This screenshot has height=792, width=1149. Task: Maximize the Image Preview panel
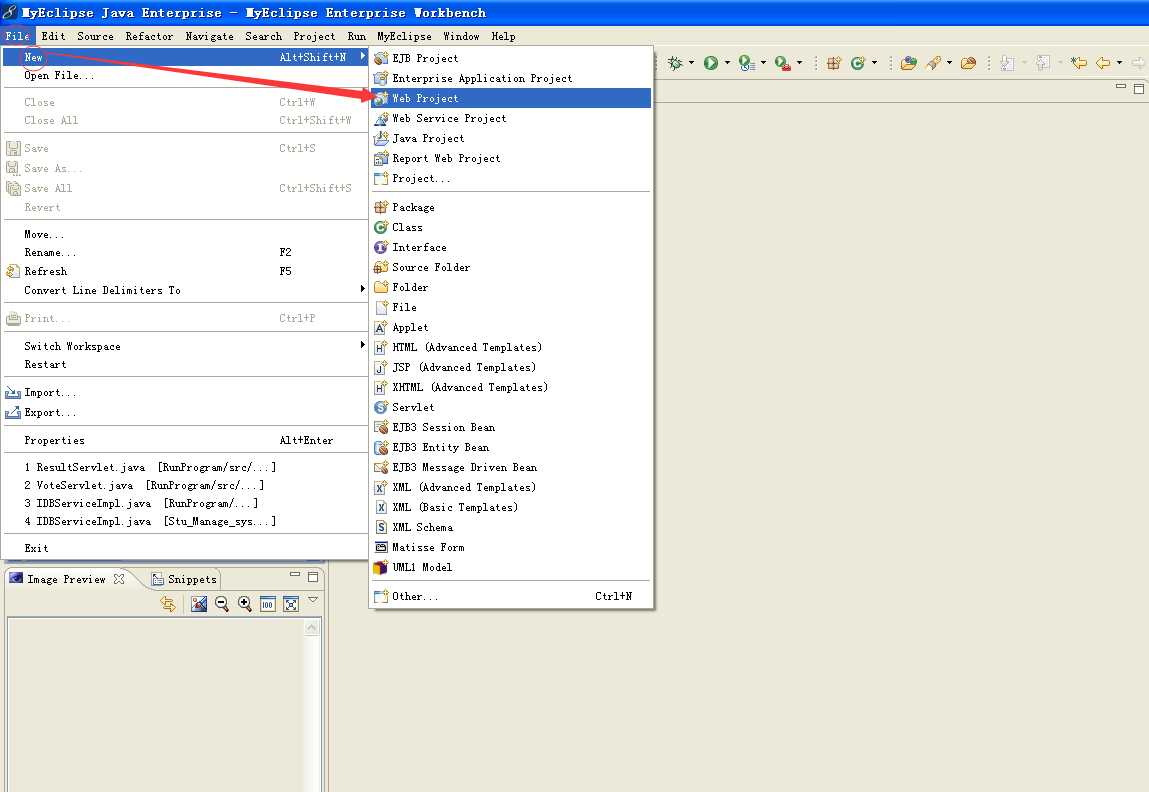coord(313,577)
